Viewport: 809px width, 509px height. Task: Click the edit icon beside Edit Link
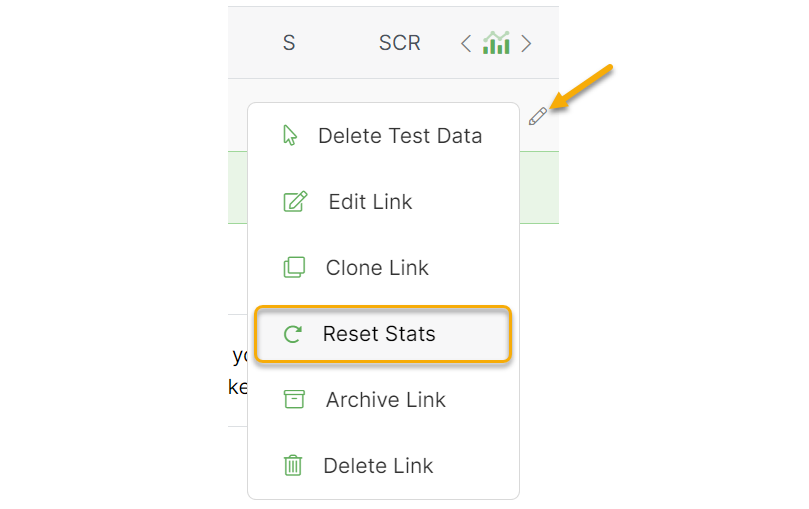295,202
